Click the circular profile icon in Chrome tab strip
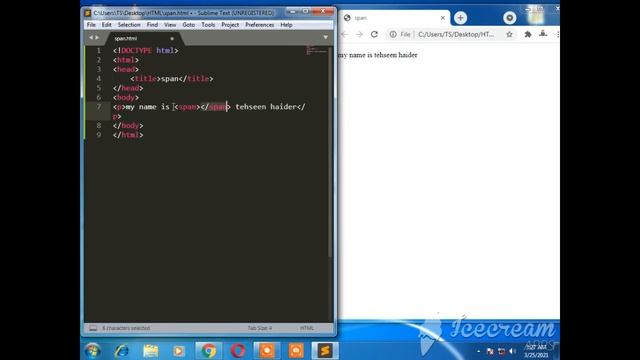The width and height of the screenshot is (640, 360). coord(509,18)
